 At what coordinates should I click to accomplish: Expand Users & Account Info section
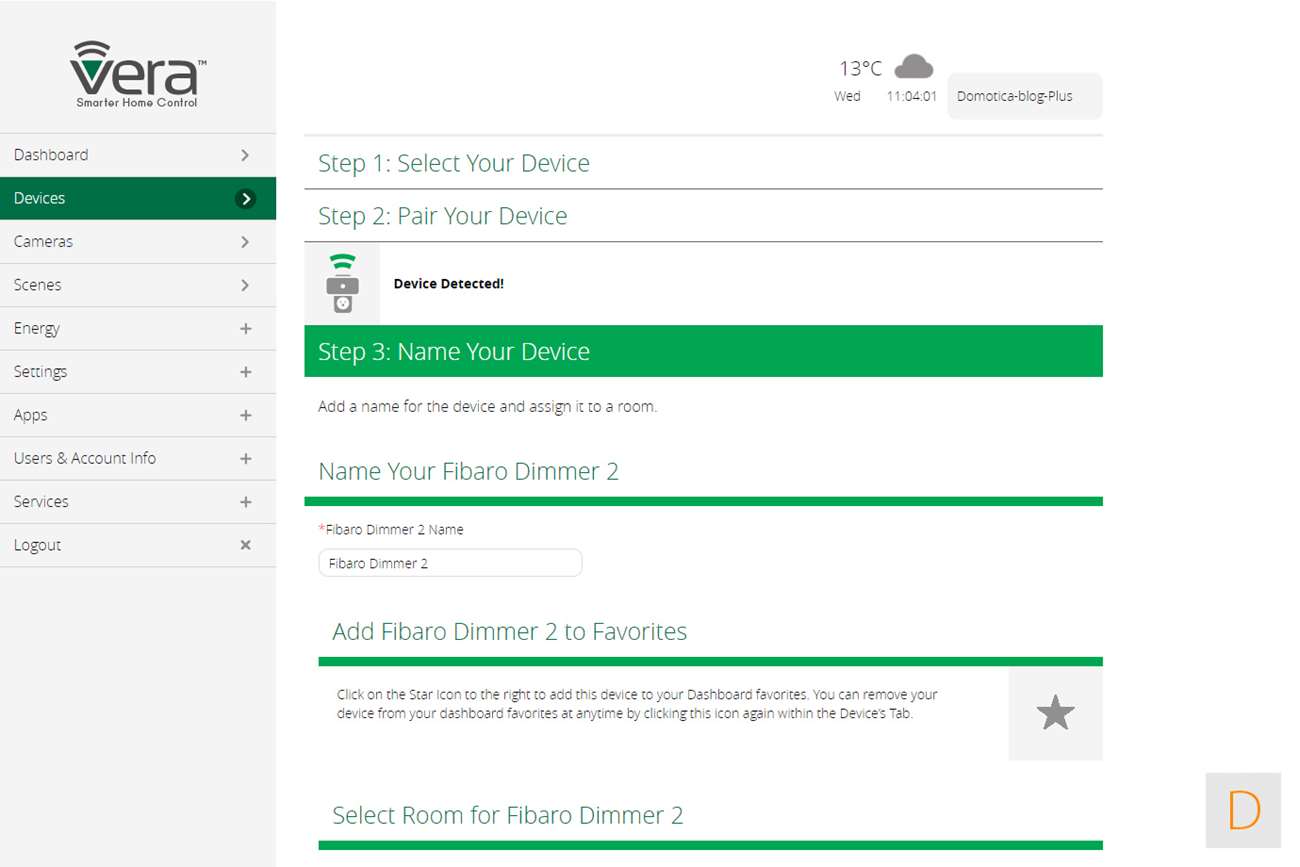click(245, 458)
